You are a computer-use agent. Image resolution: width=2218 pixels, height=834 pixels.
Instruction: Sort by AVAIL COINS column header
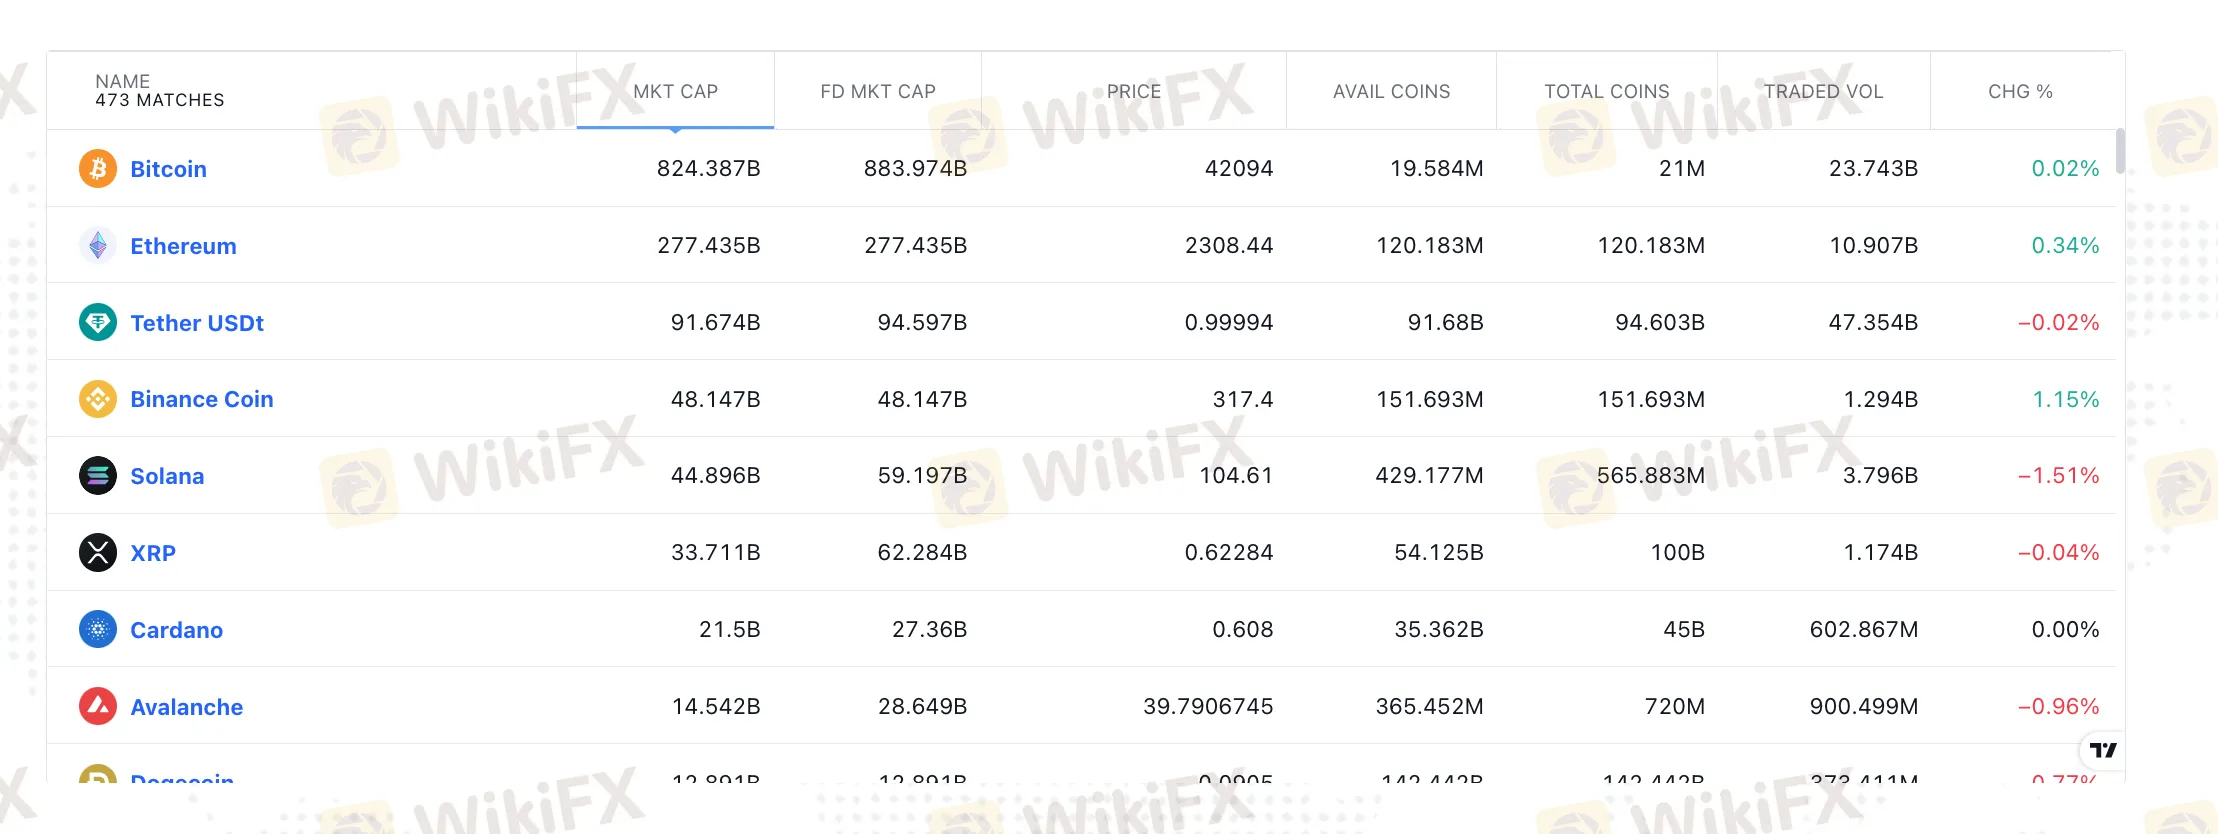1391,91
